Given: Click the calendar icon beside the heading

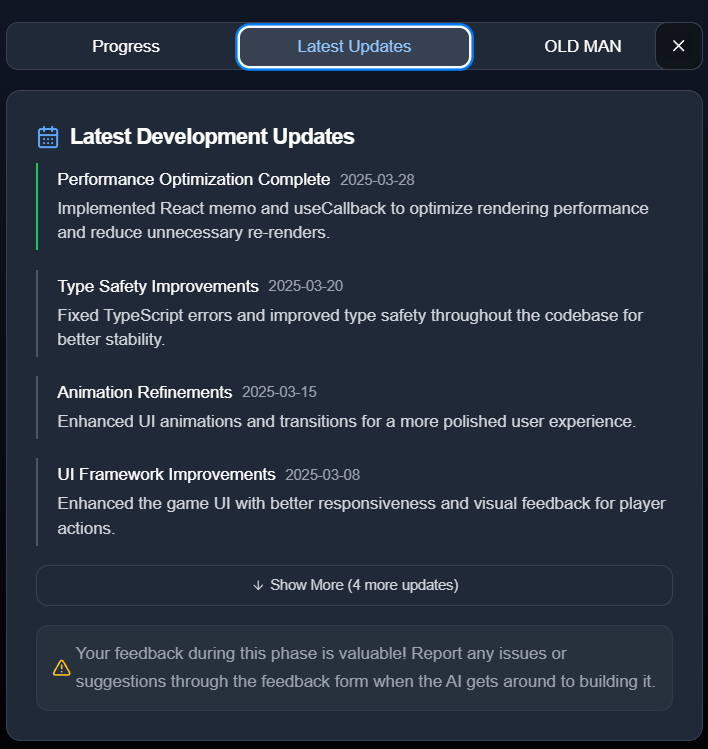Looking at the screenshot, I should pos(48,137).
